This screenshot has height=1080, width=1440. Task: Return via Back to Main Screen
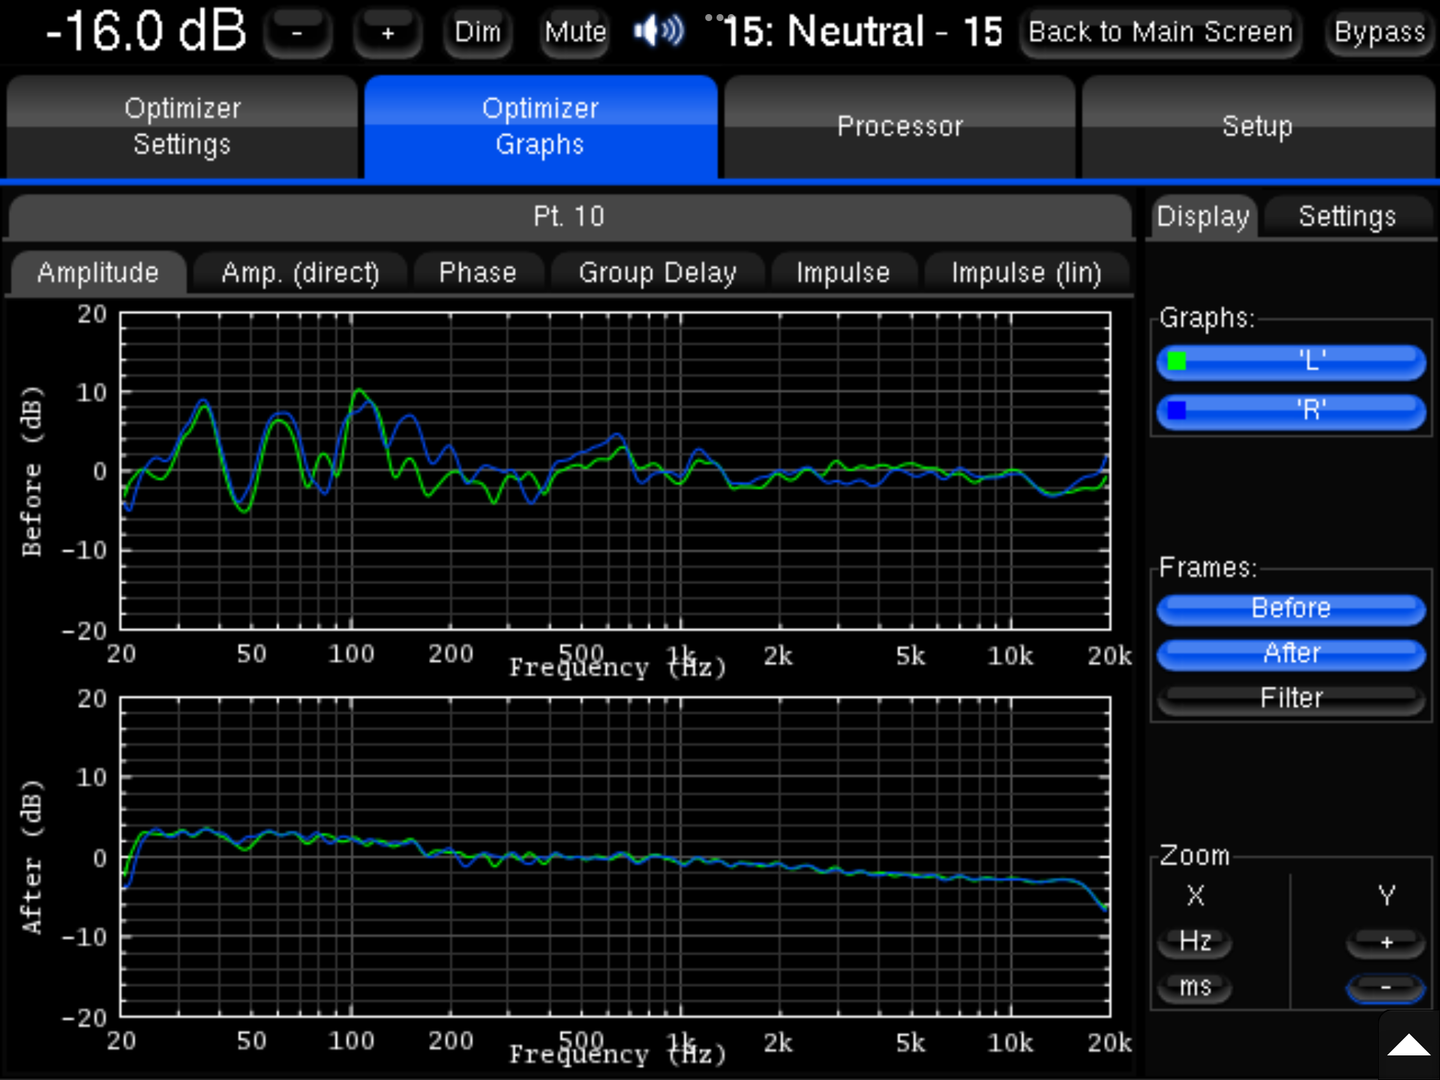pyautogui.click(x=1161, y=33)
